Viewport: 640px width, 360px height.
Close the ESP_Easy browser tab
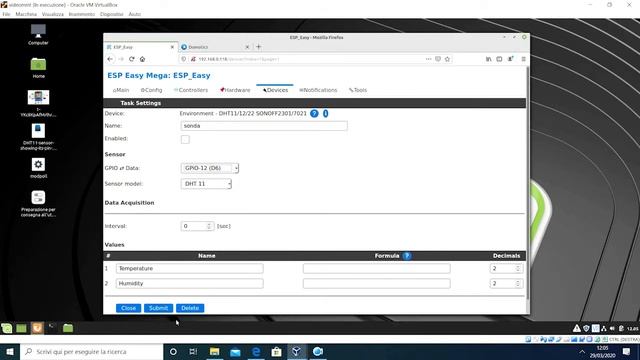coord(172,47)
